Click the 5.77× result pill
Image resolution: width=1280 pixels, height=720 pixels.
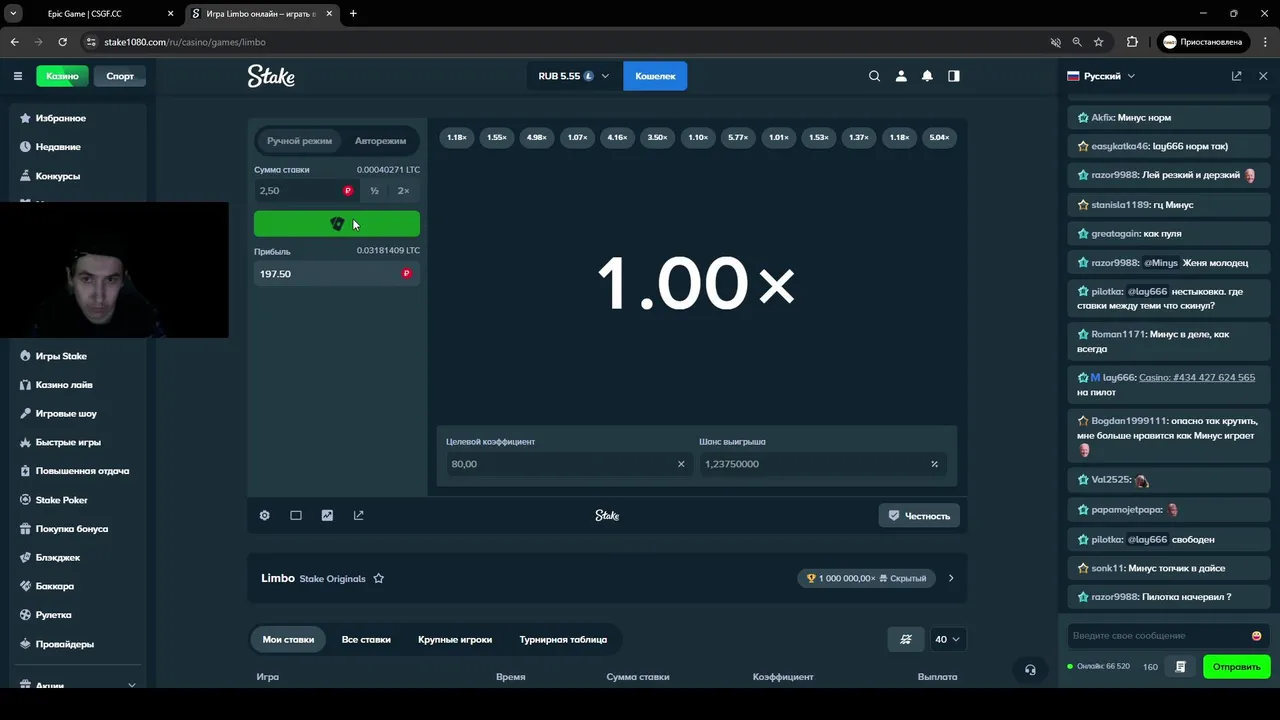738,137
